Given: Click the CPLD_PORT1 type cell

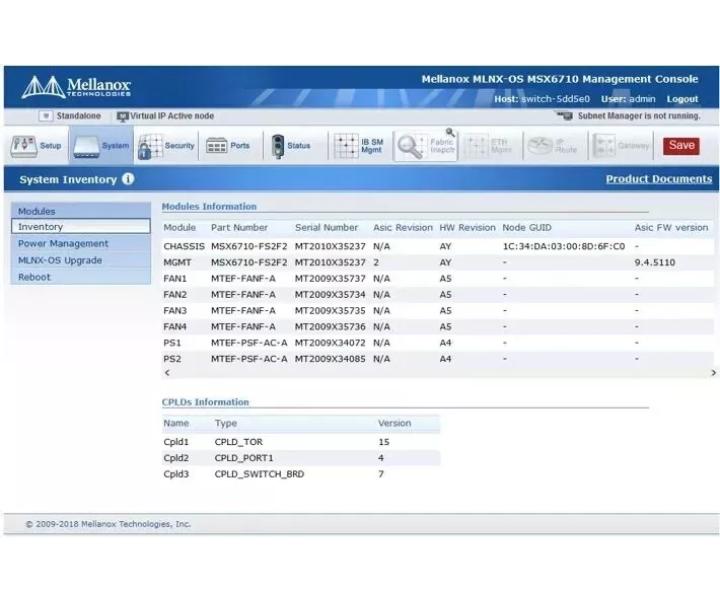Looking at the screenshot, I should tap(244, 458).
